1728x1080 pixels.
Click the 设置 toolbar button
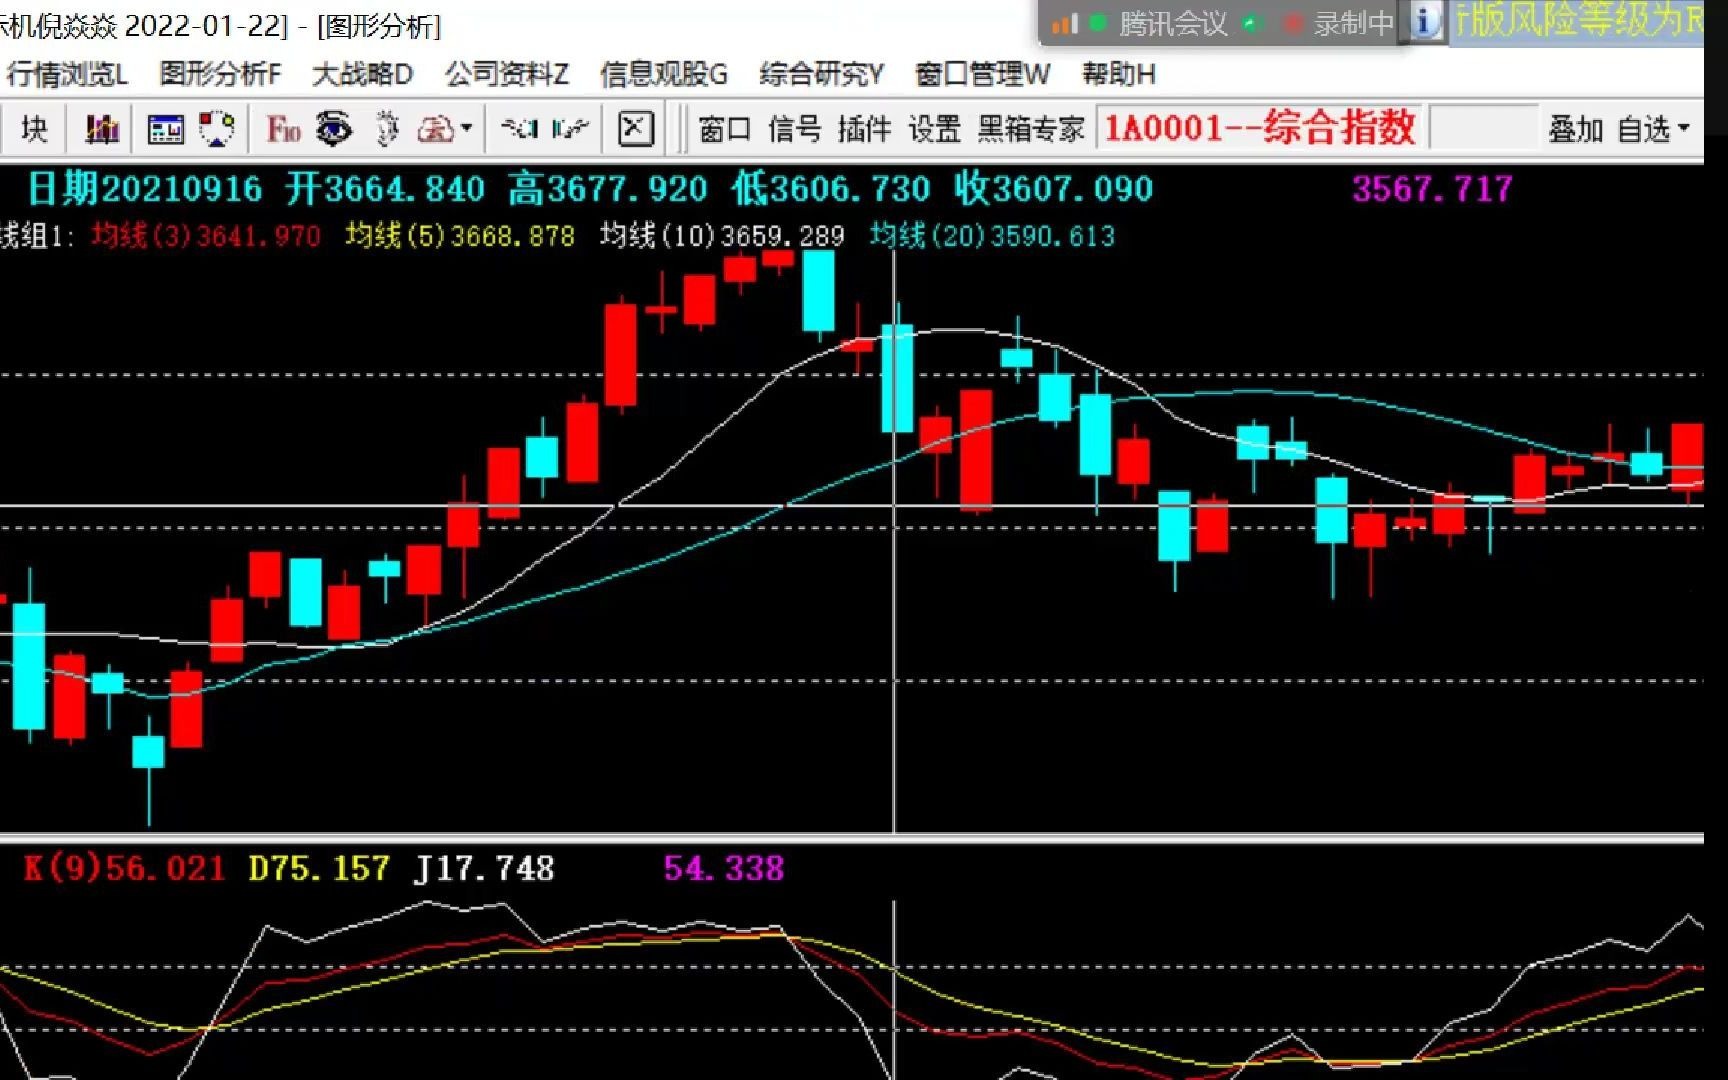pyautogui.click(x=934, y=129)
